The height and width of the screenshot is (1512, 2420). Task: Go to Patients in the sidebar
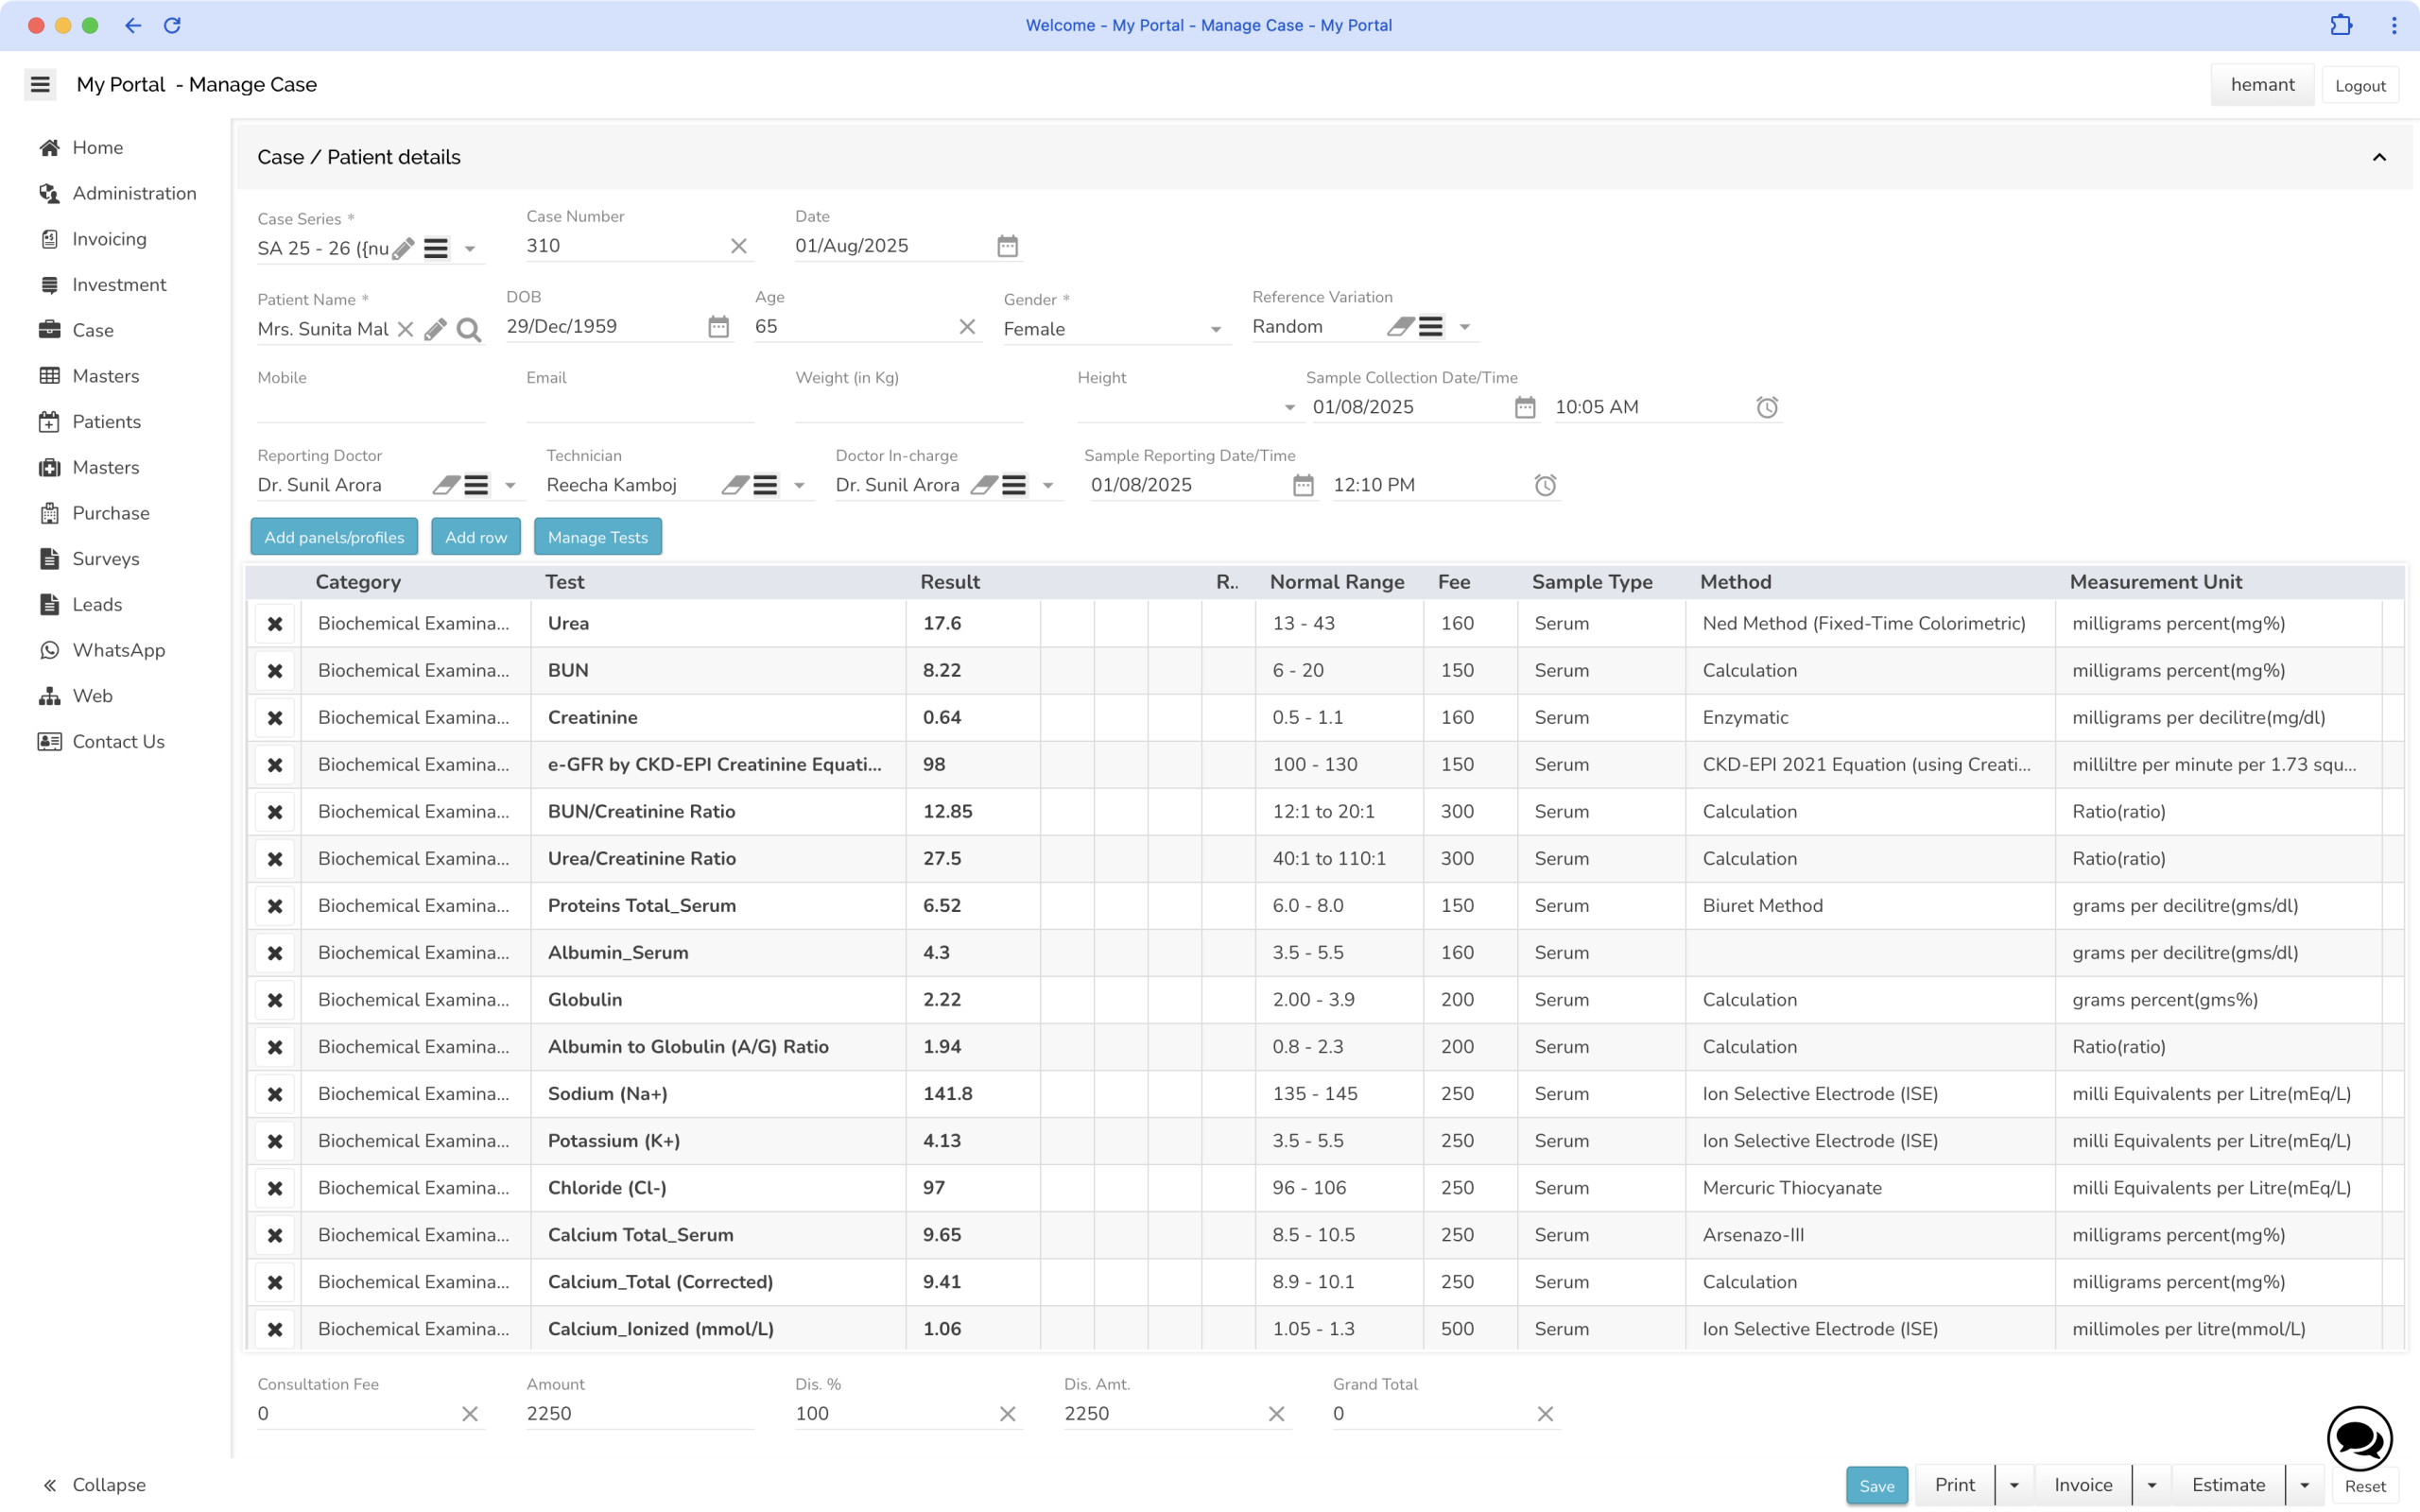(x=106, y=422)
